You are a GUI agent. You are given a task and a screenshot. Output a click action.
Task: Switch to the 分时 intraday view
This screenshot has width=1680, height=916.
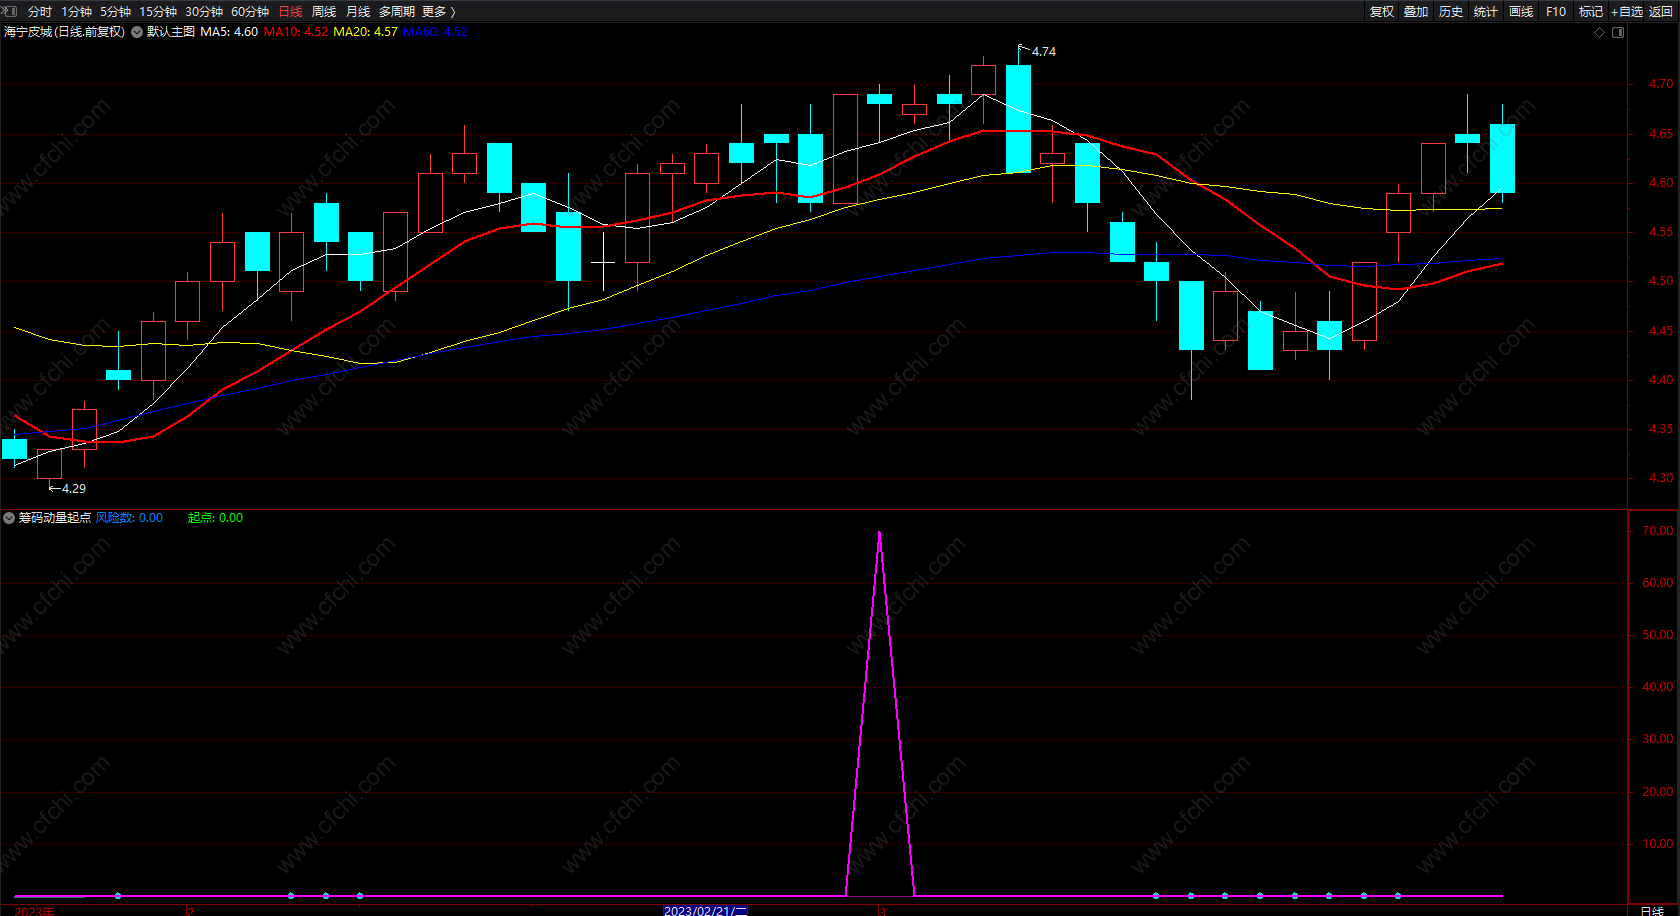coord(40,11)
